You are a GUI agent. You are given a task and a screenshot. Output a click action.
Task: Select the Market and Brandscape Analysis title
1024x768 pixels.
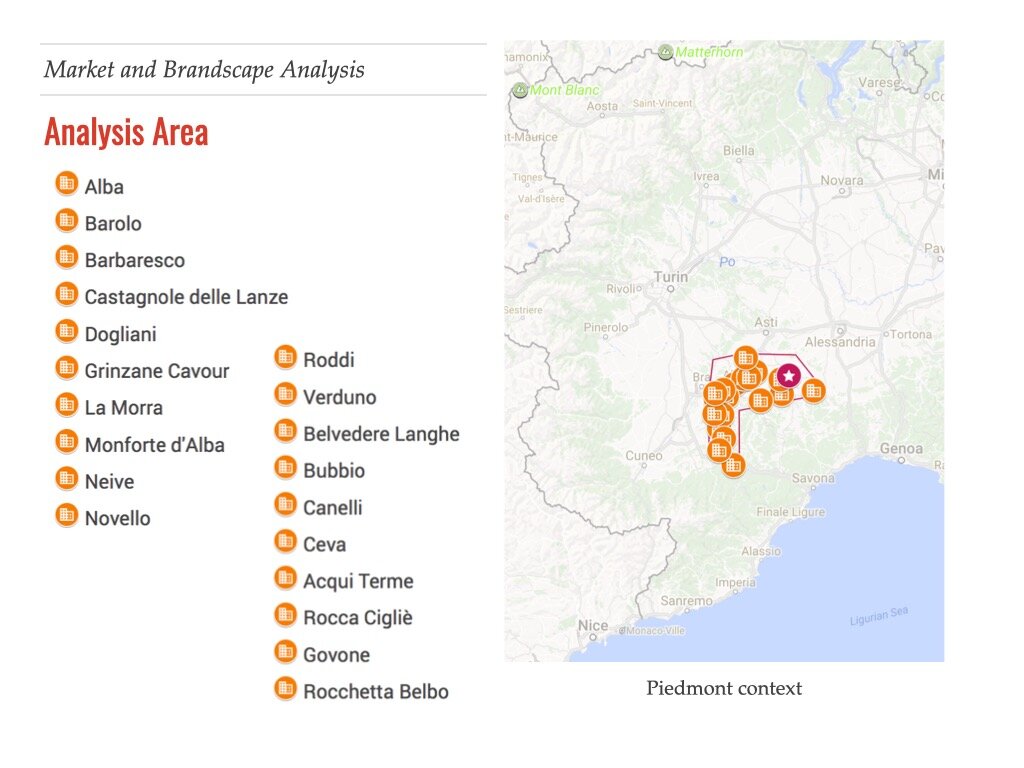tap(204, 70)
